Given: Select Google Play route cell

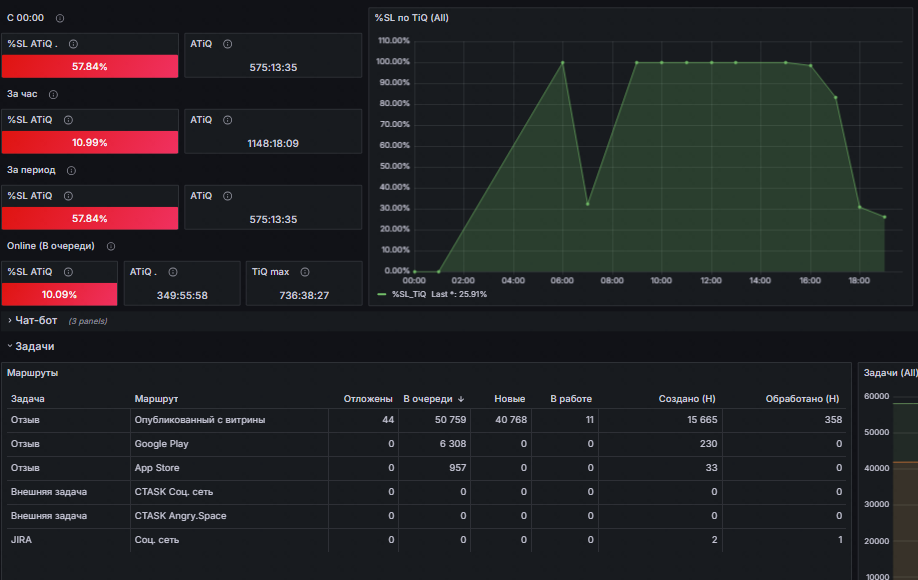Looking at the screenshot, I should (x=162, y=444).
